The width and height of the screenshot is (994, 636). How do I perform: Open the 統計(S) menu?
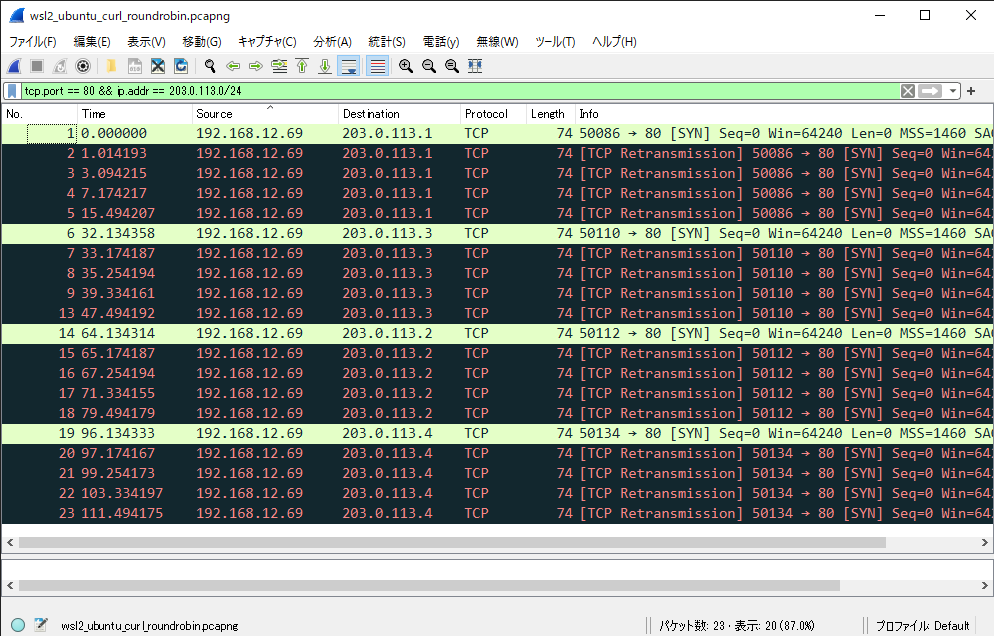click(387, 42)
